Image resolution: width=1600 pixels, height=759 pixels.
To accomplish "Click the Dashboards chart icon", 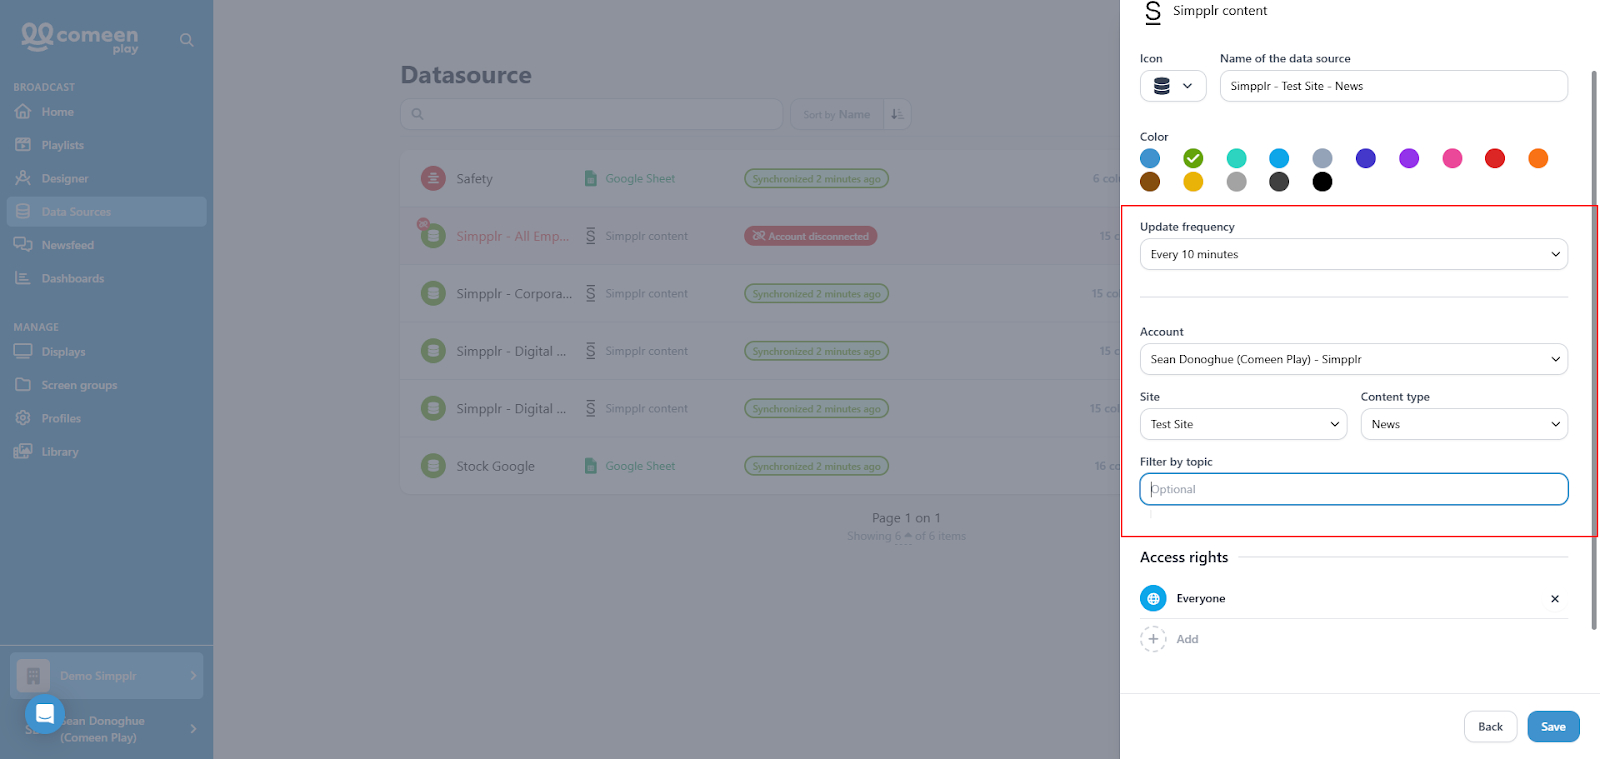I will coord(23,277).
